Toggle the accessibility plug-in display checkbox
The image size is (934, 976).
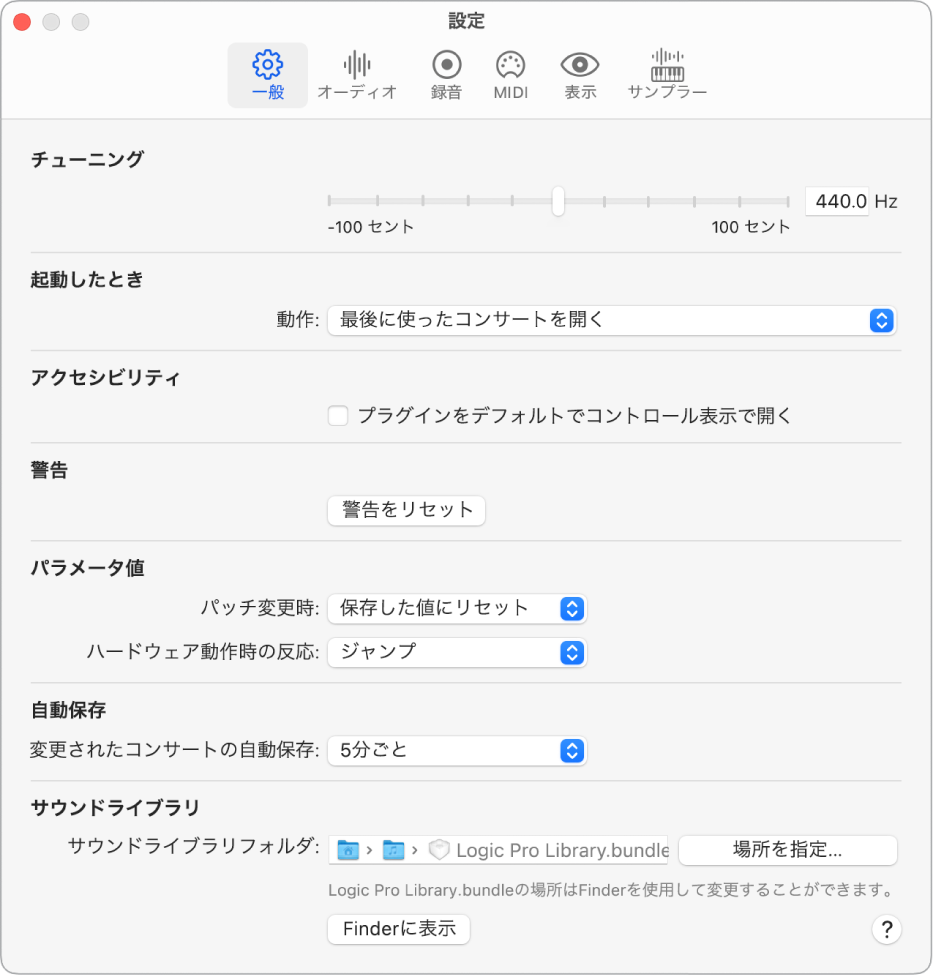pos(337,415)
